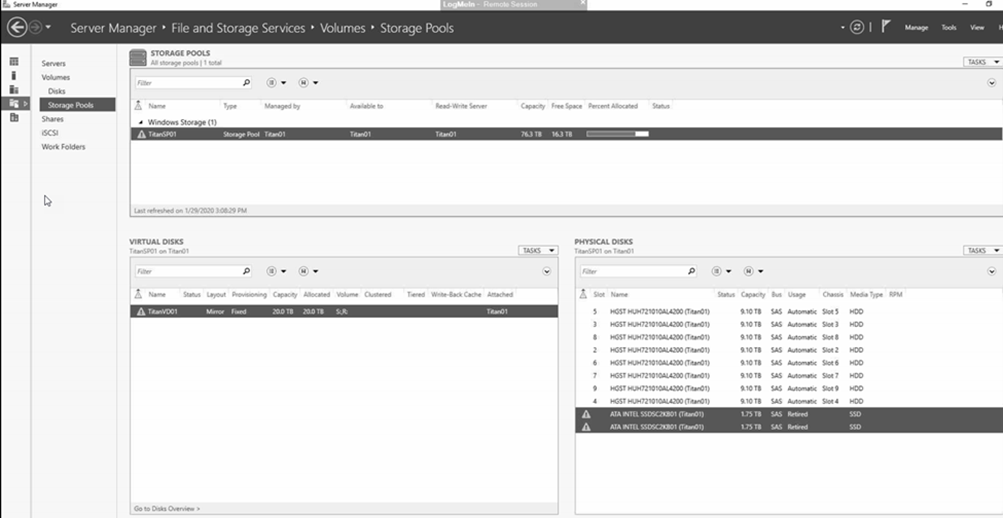This screenshot has height=518, width=1003.
Task: Select the HGST disk in Slot 5
Action: (x=789, y=311)
